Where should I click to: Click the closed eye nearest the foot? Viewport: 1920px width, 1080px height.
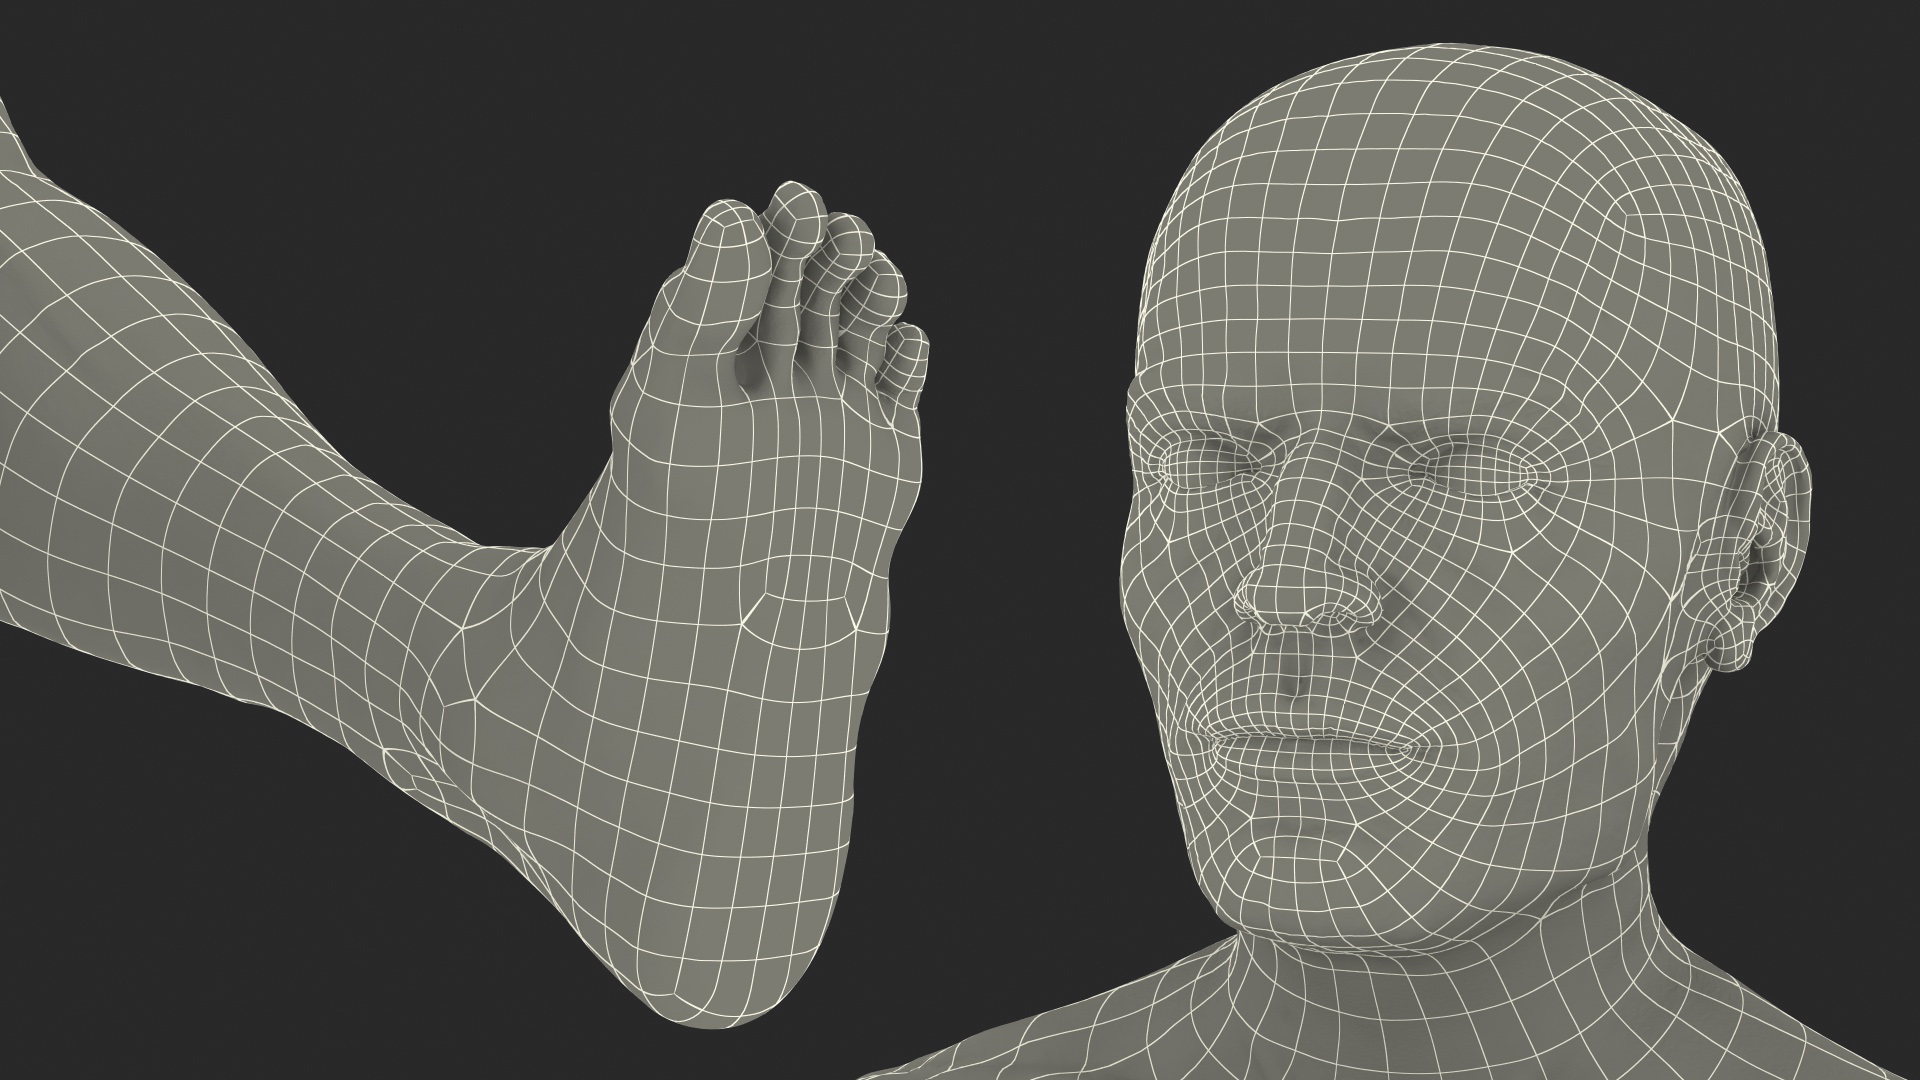click(x=1205, y=468)
